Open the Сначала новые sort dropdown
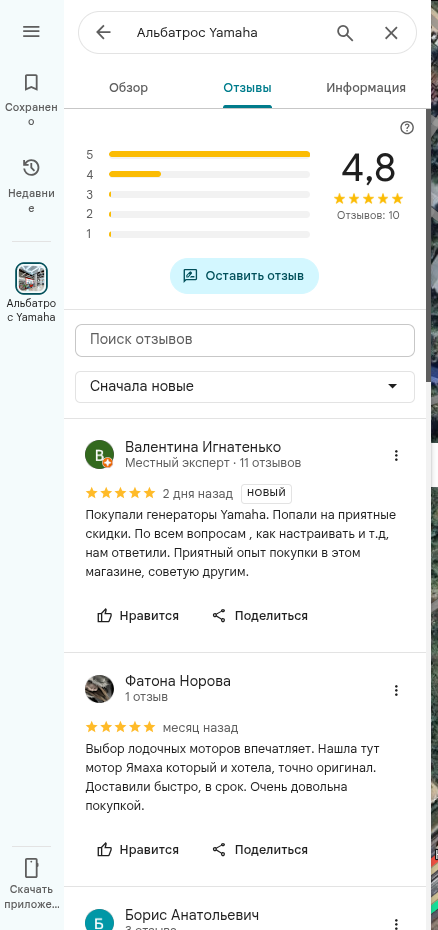 [245, 387]
